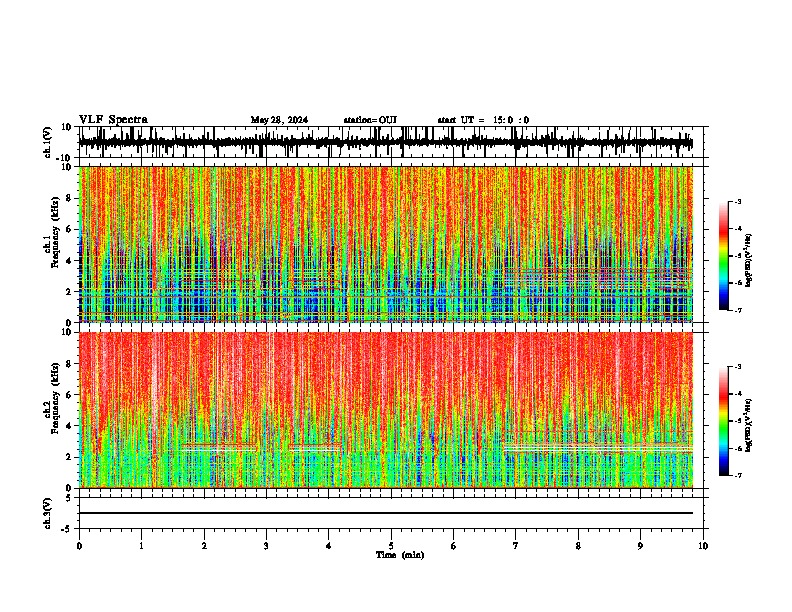Click the "-3" label on ch.1 color scale
Image resolution: width=792 pixels, height=612 pixels.
[738, 201]
